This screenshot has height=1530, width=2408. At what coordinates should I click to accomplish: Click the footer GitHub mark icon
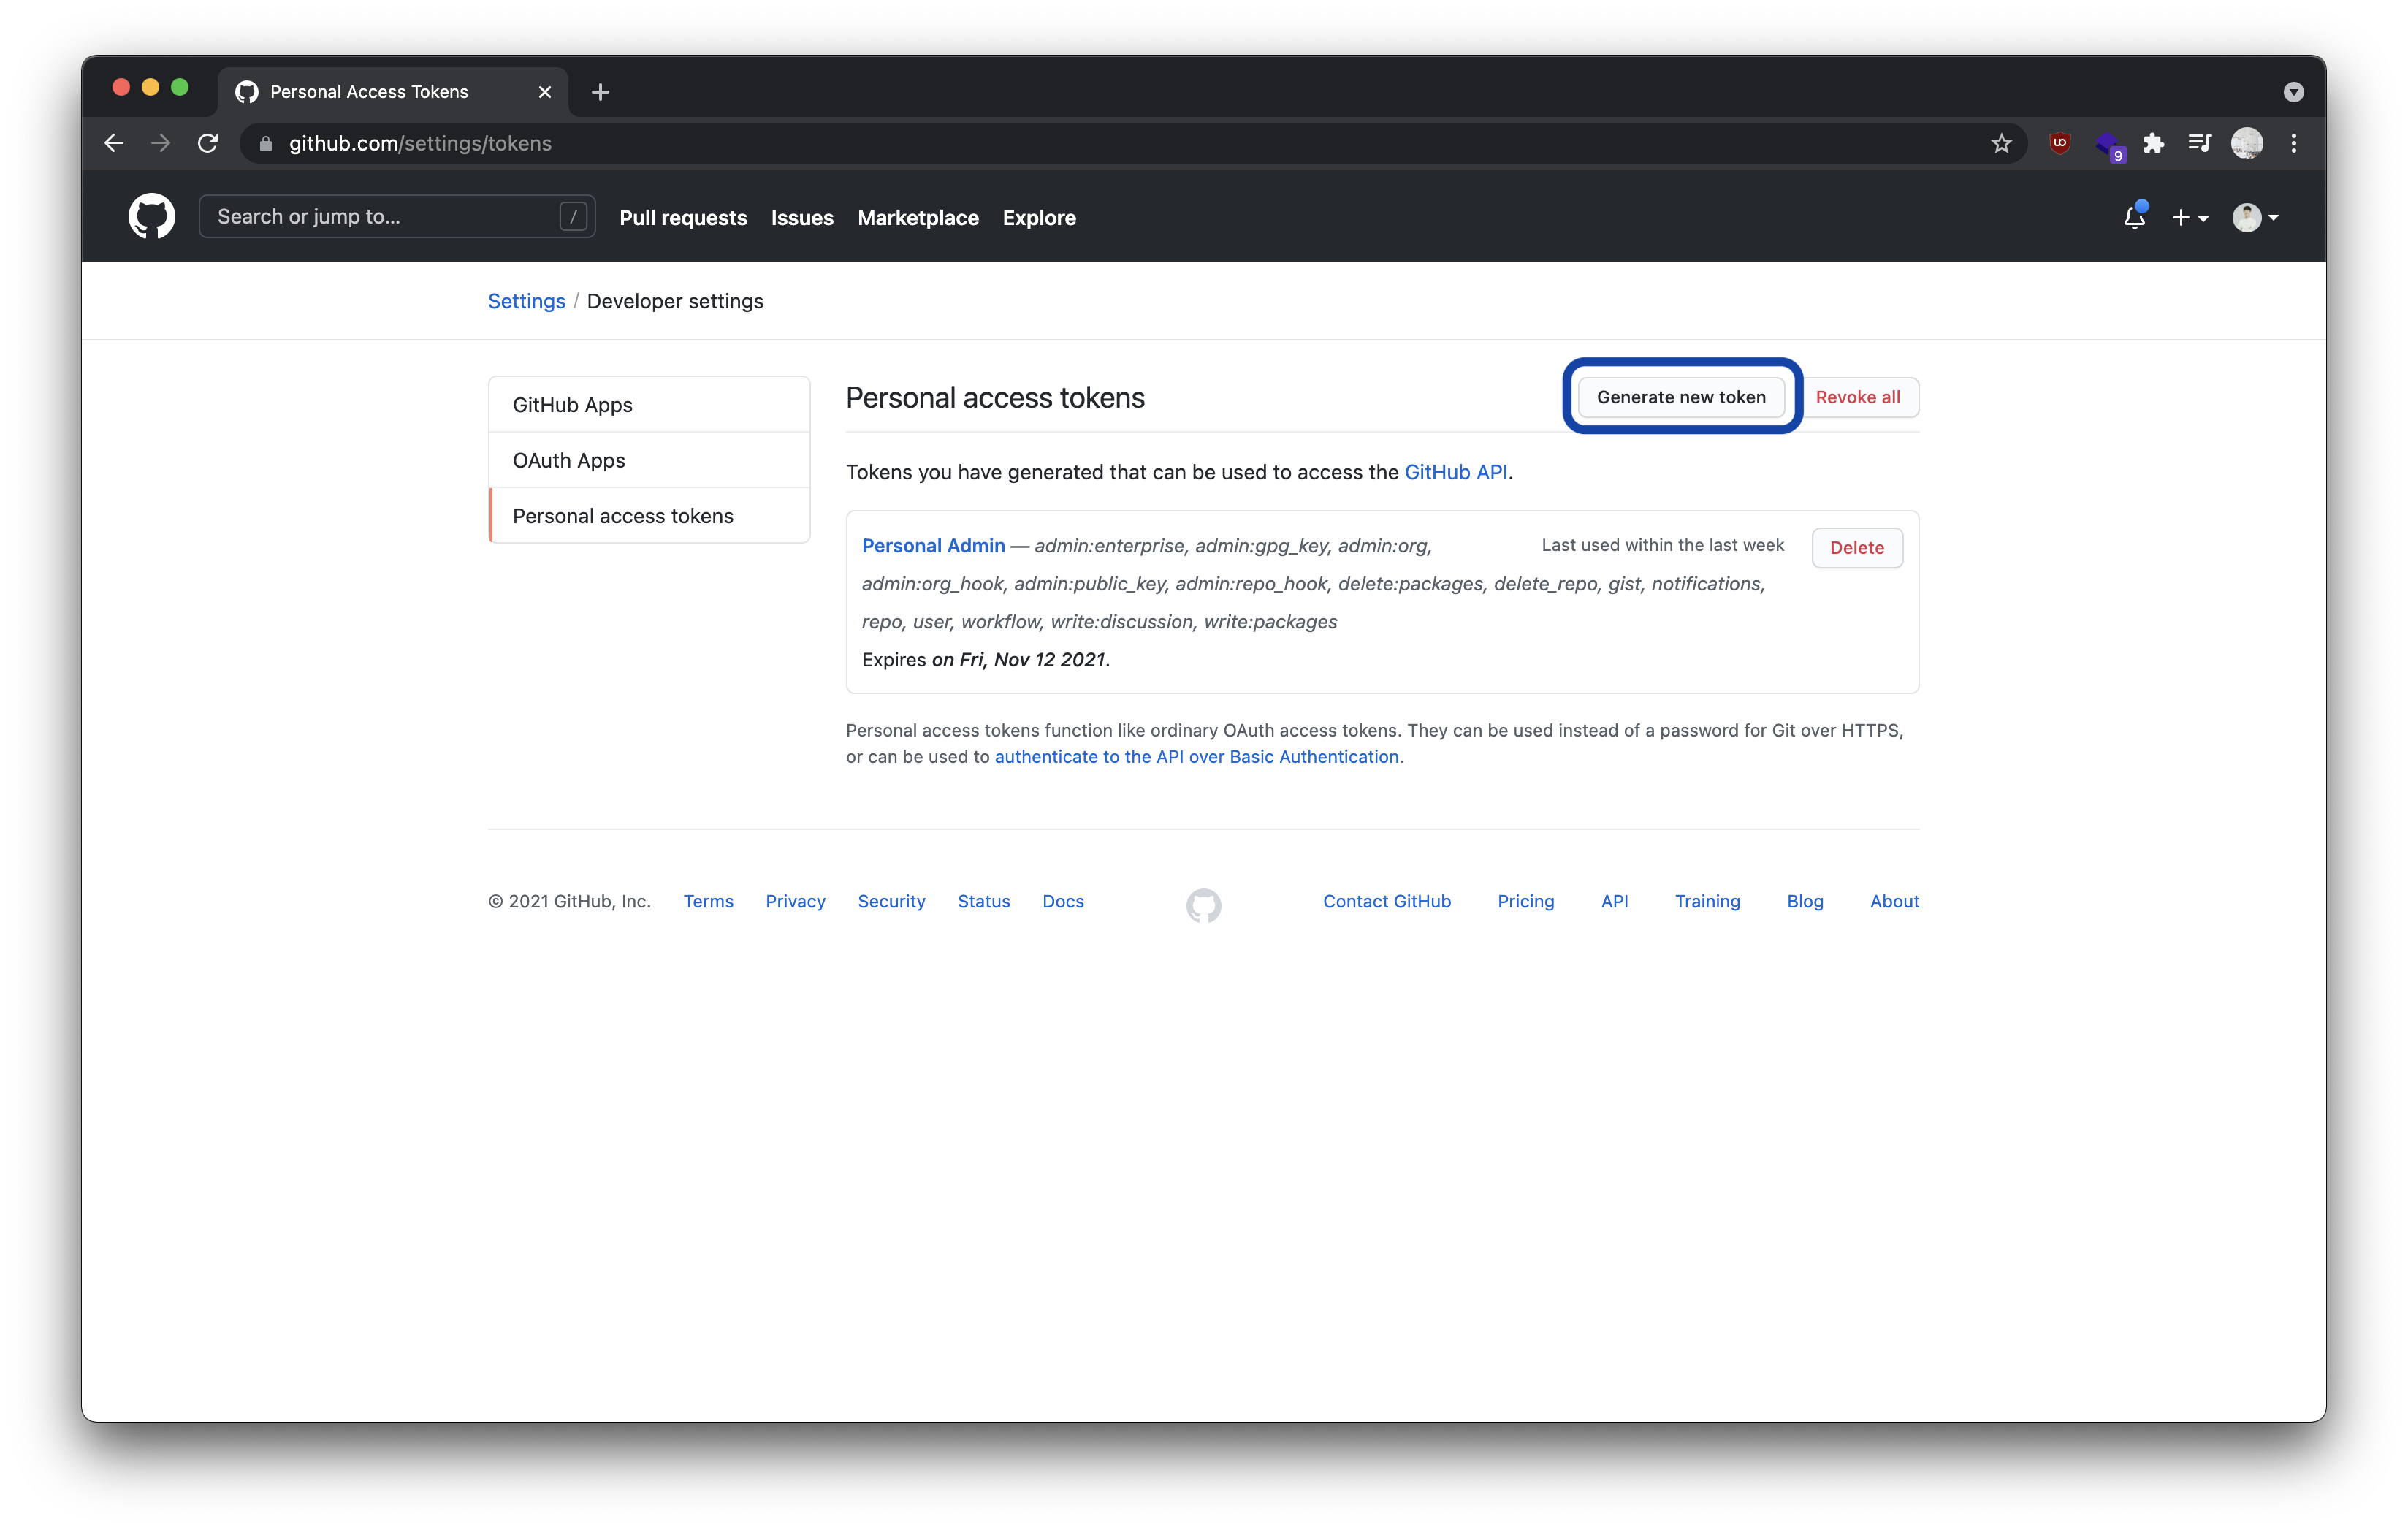1203,905
